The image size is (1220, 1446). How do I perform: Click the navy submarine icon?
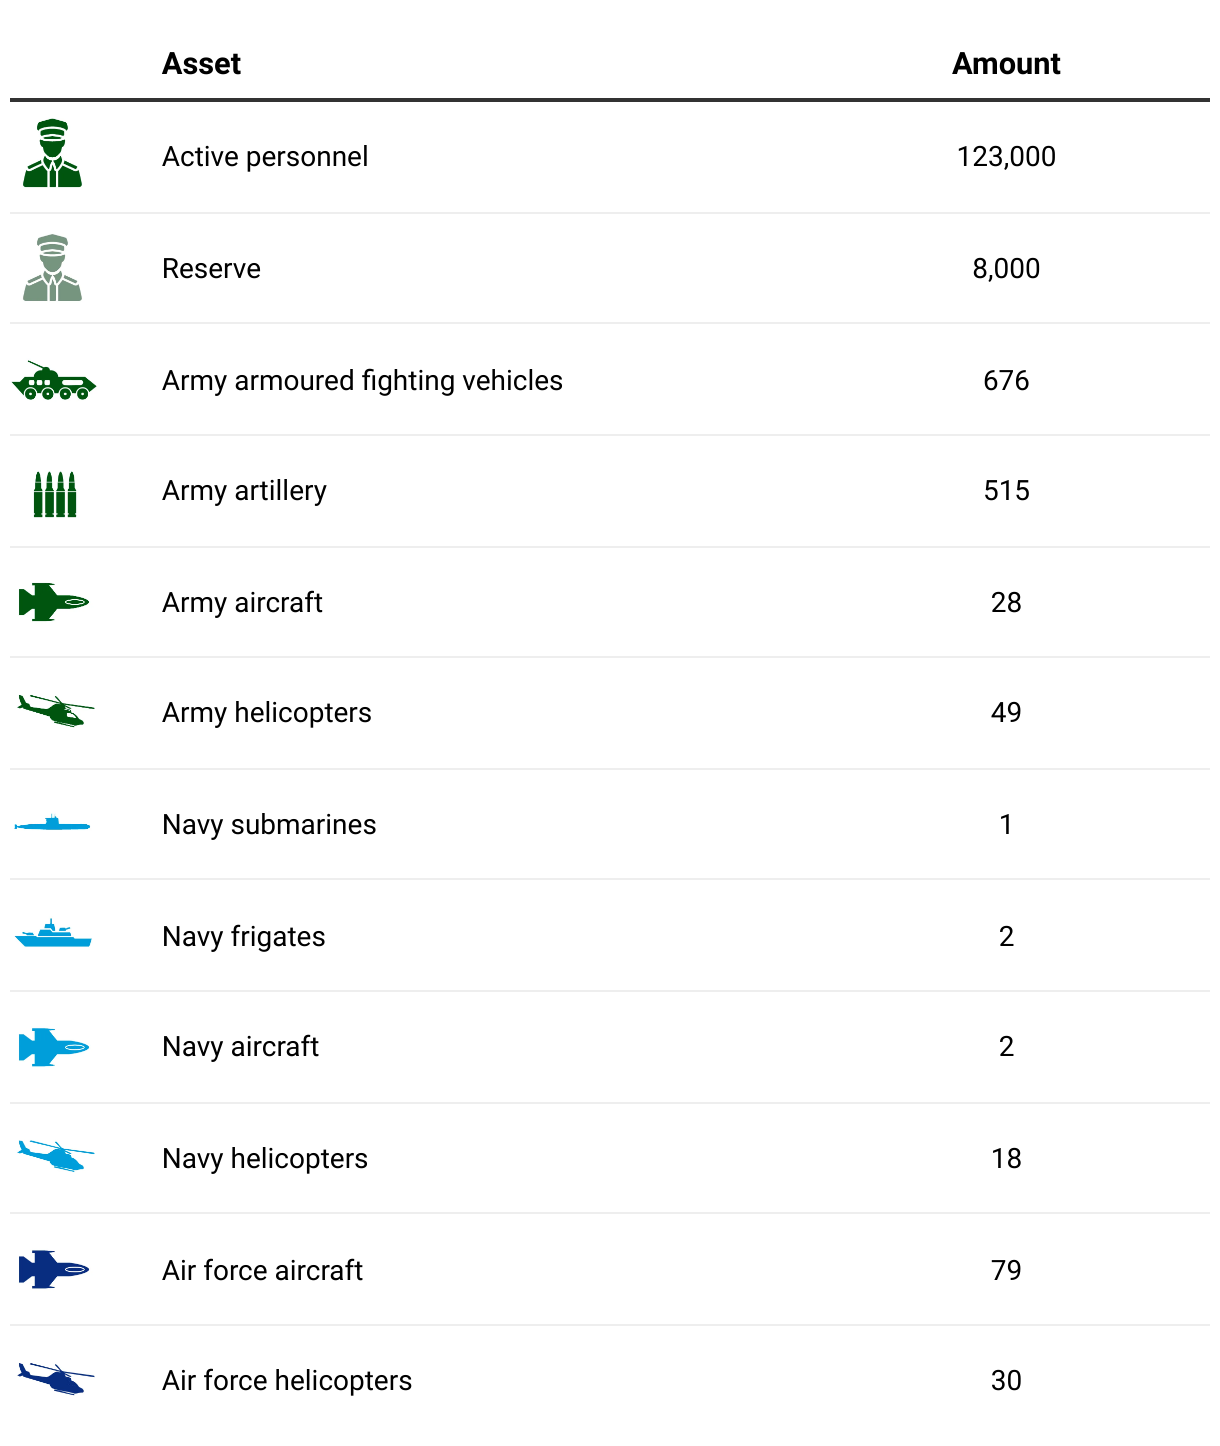coord(53,825)
